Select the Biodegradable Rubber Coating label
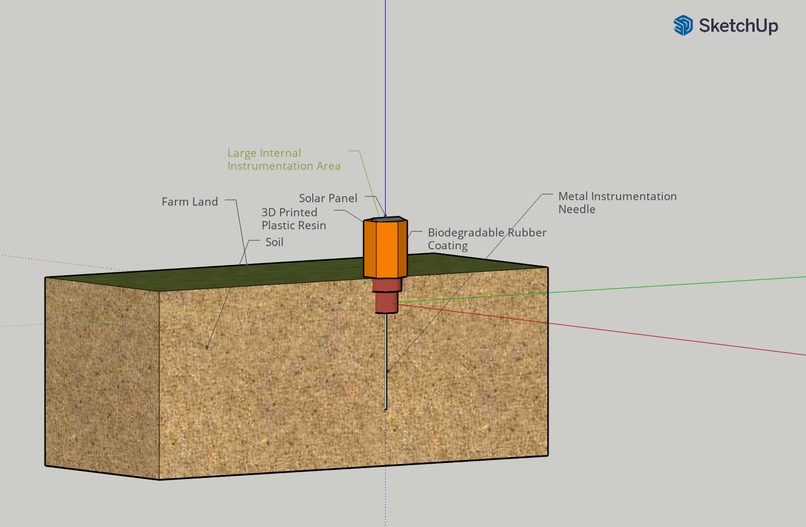This screenshot has width=806, height=527. (487, 239)
